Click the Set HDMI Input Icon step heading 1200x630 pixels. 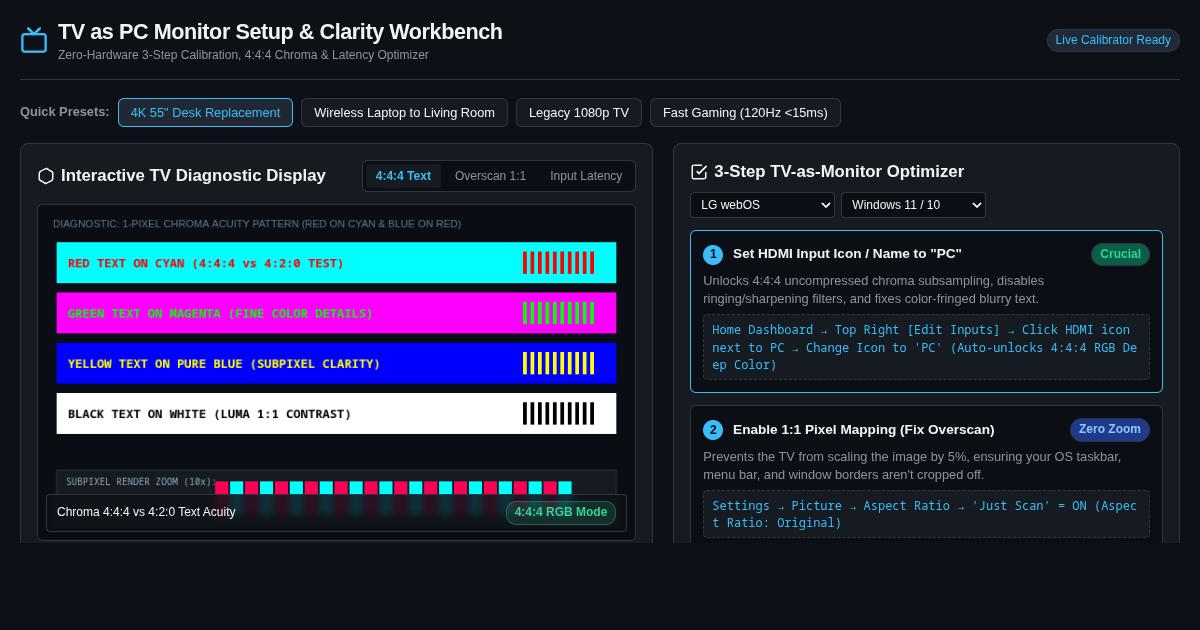[x=847, y=254]
